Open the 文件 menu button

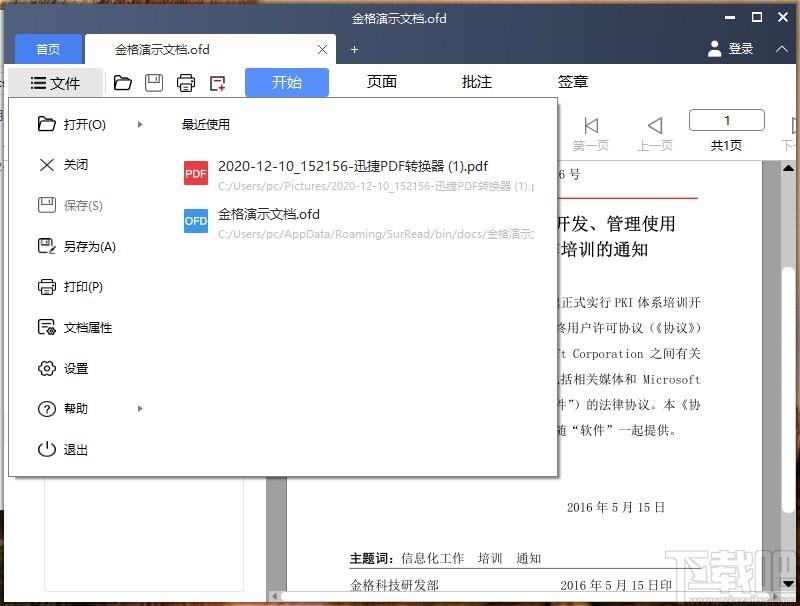(56, 83)
